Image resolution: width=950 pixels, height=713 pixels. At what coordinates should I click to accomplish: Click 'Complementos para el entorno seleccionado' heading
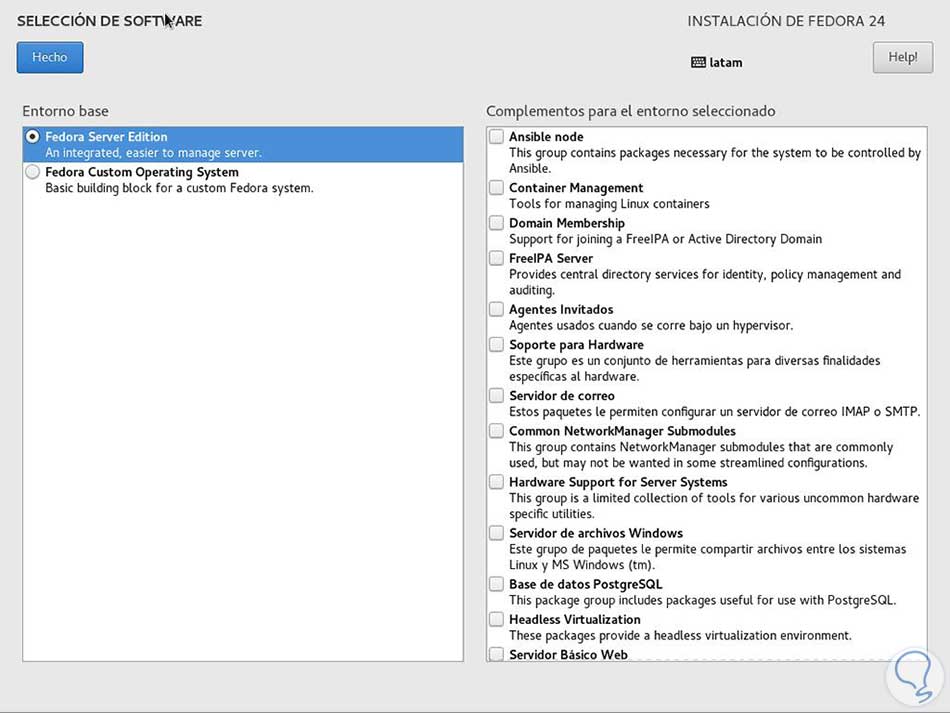631,111
